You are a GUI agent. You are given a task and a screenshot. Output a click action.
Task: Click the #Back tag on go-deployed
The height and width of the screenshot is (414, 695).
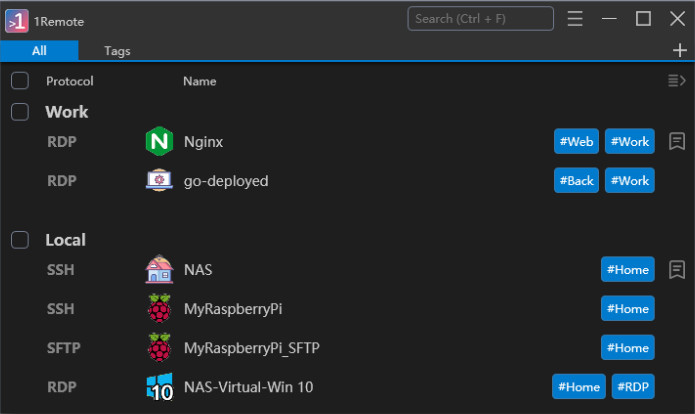click(x=576, y=180)
